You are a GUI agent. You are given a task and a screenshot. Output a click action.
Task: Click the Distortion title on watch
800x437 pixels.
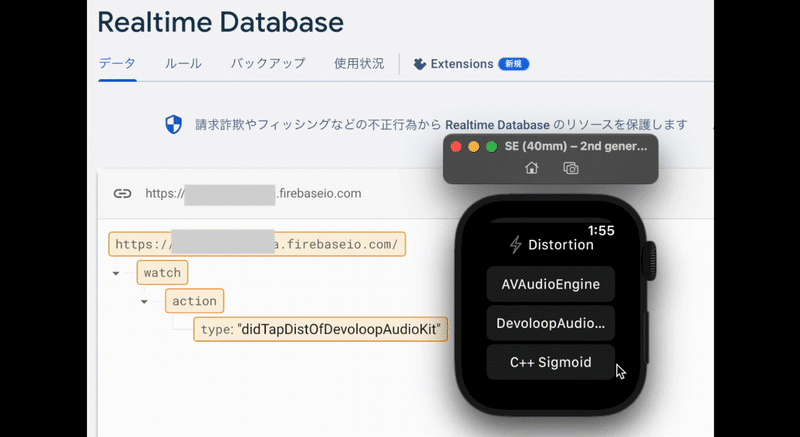click(561, 245)
